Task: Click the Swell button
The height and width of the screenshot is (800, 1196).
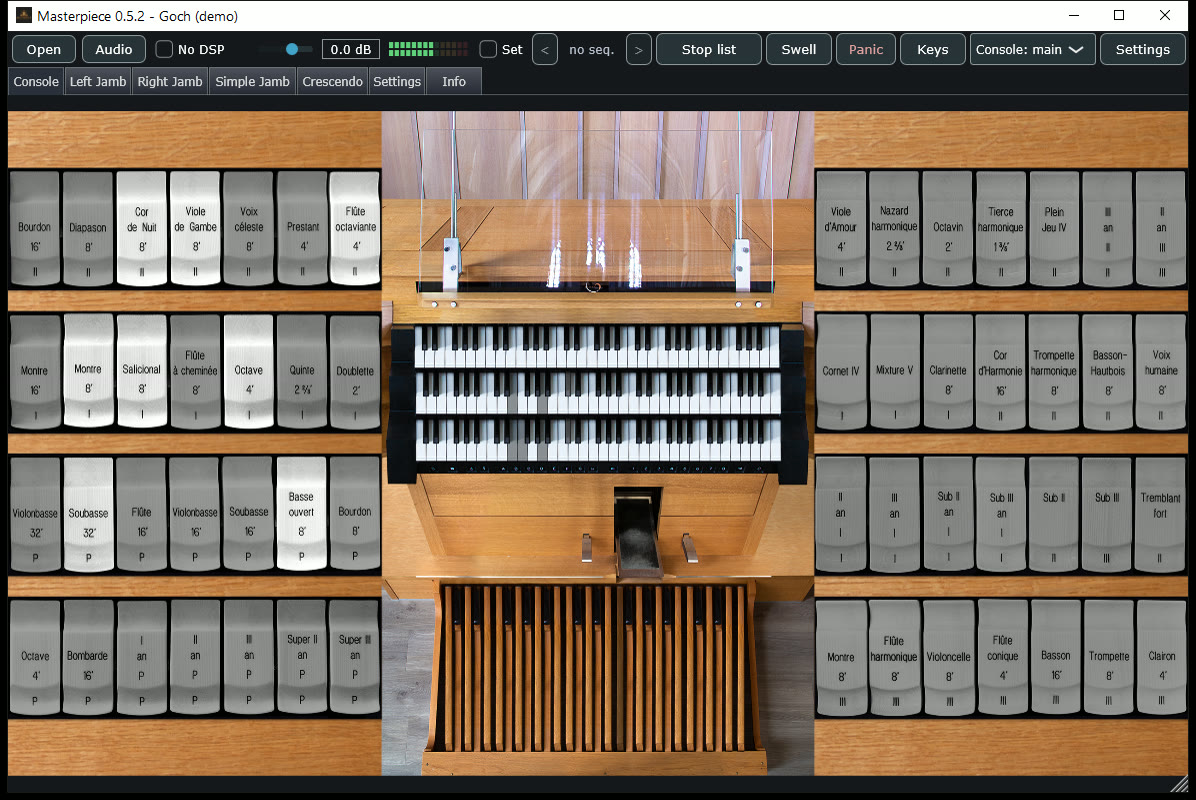Action: [799, 50]
